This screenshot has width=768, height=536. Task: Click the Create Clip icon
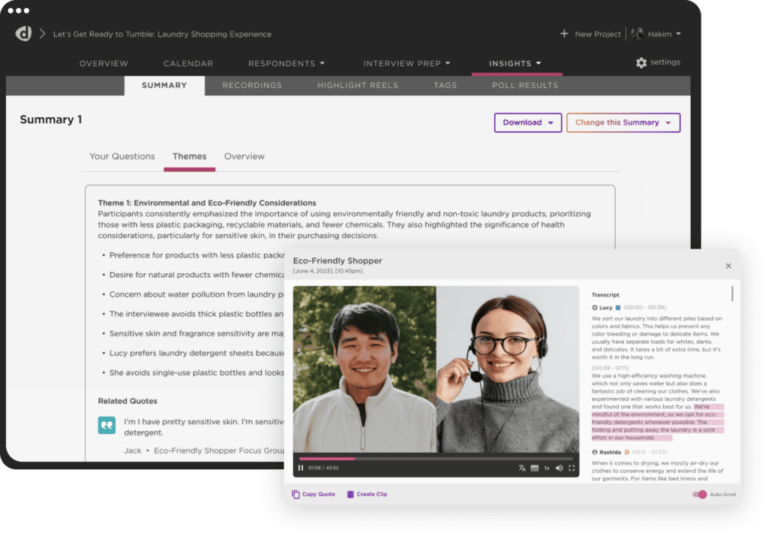click(350, 494)
